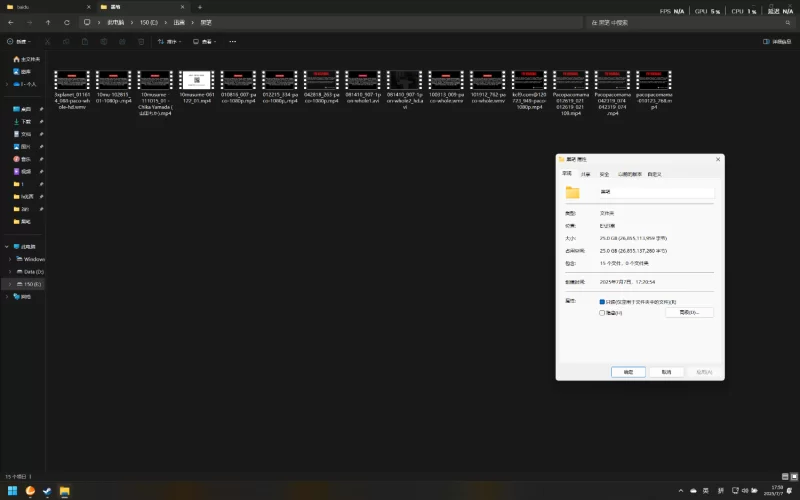Click the 150 (E:) breadcrumb segment
The width and height of the screenshot is (800, 500).
point(149,22)
